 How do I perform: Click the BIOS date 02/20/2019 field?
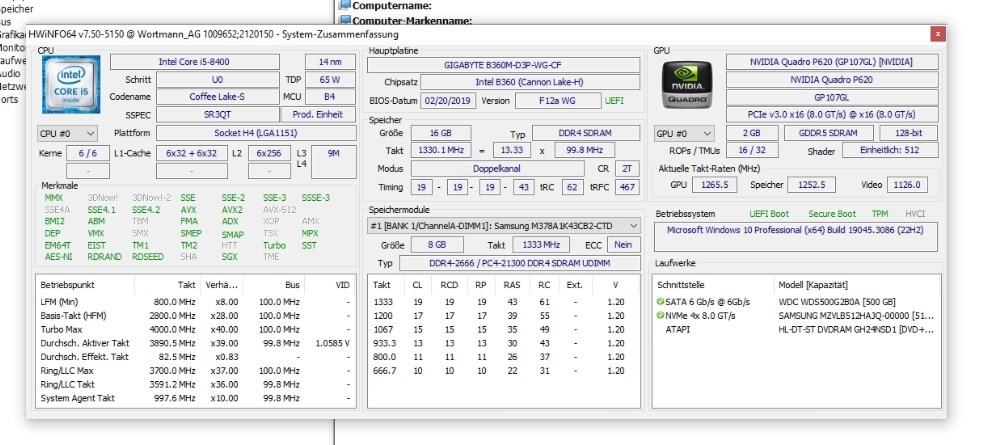pyautogui.click(x=448, y=100)
